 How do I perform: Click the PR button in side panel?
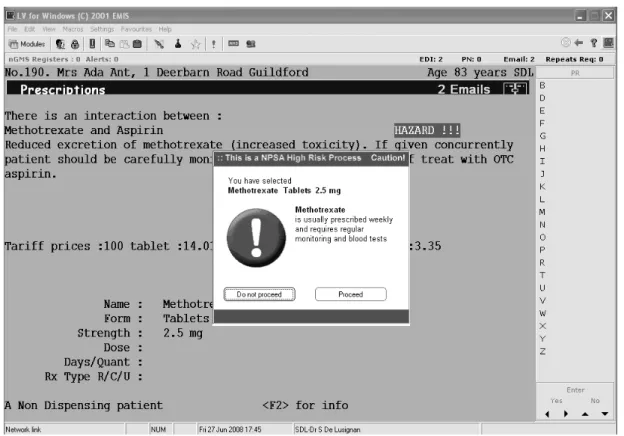tap(575, 73)
